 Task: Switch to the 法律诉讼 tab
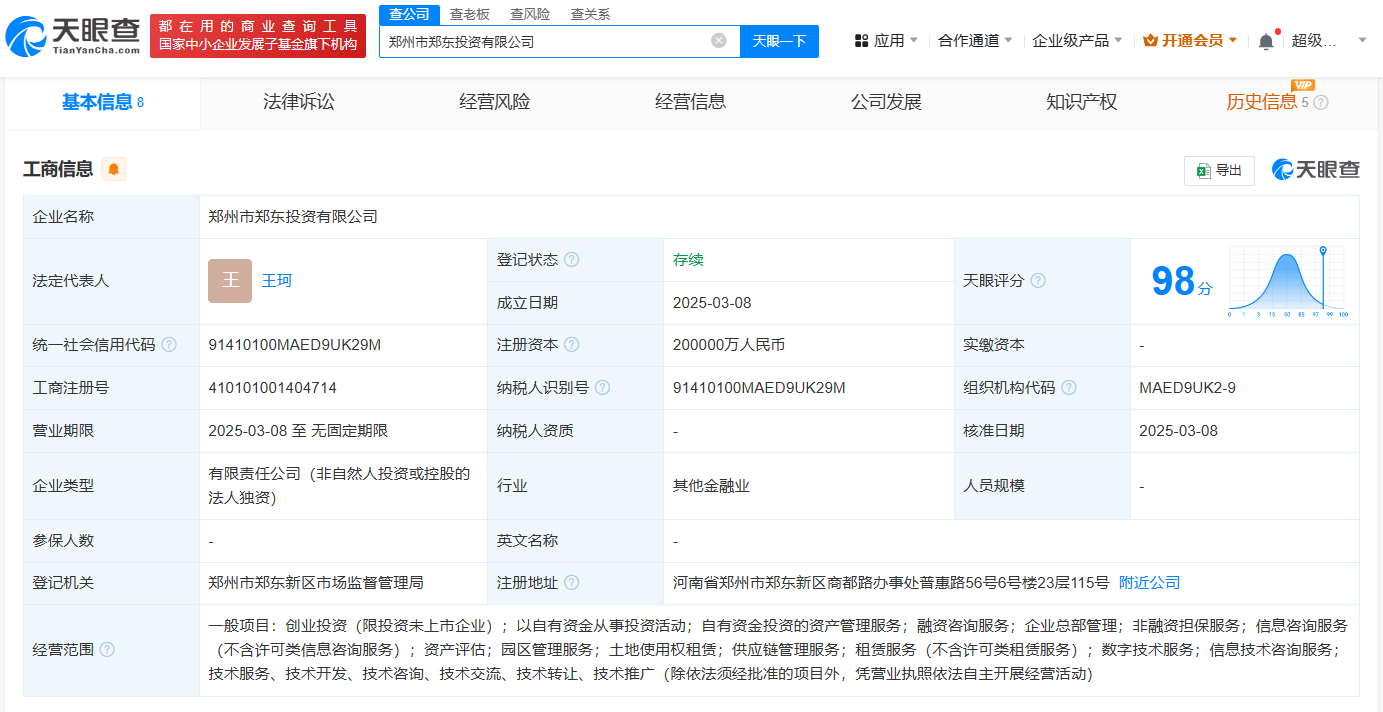point(299,102)
